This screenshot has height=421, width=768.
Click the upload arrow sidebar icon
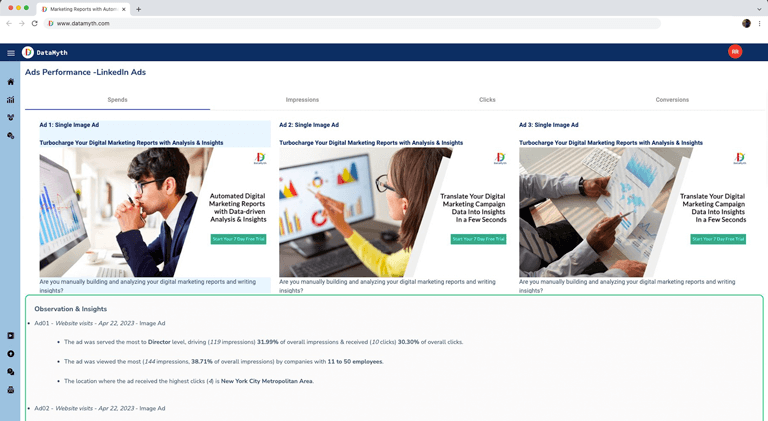10,354
